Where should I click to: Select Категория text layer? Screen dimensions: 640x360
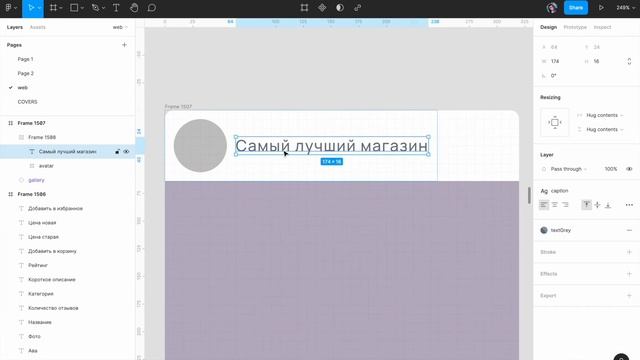[40, 294]
